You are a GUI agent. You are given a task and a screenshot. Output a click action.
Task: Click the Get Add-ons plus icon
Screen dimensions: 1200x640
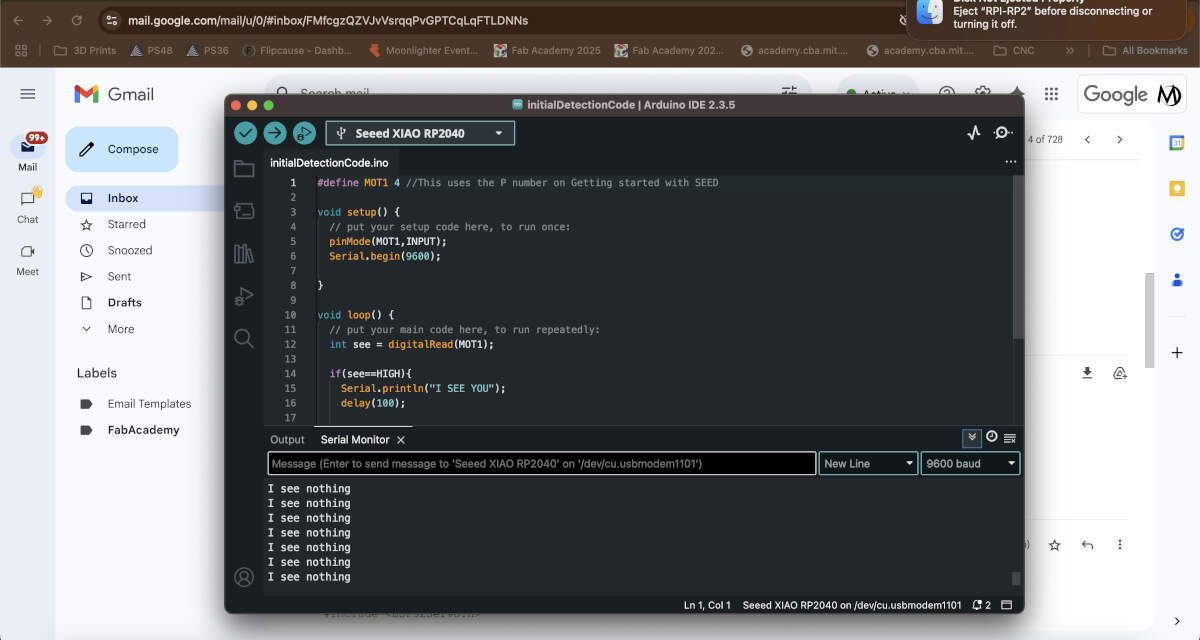(x=1177, y=353)
